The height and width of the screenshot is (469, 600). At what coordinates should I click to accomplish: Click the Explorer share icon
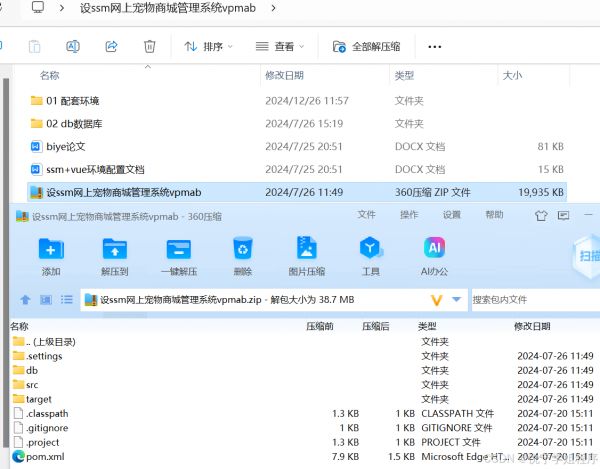(x=111, y=47)
